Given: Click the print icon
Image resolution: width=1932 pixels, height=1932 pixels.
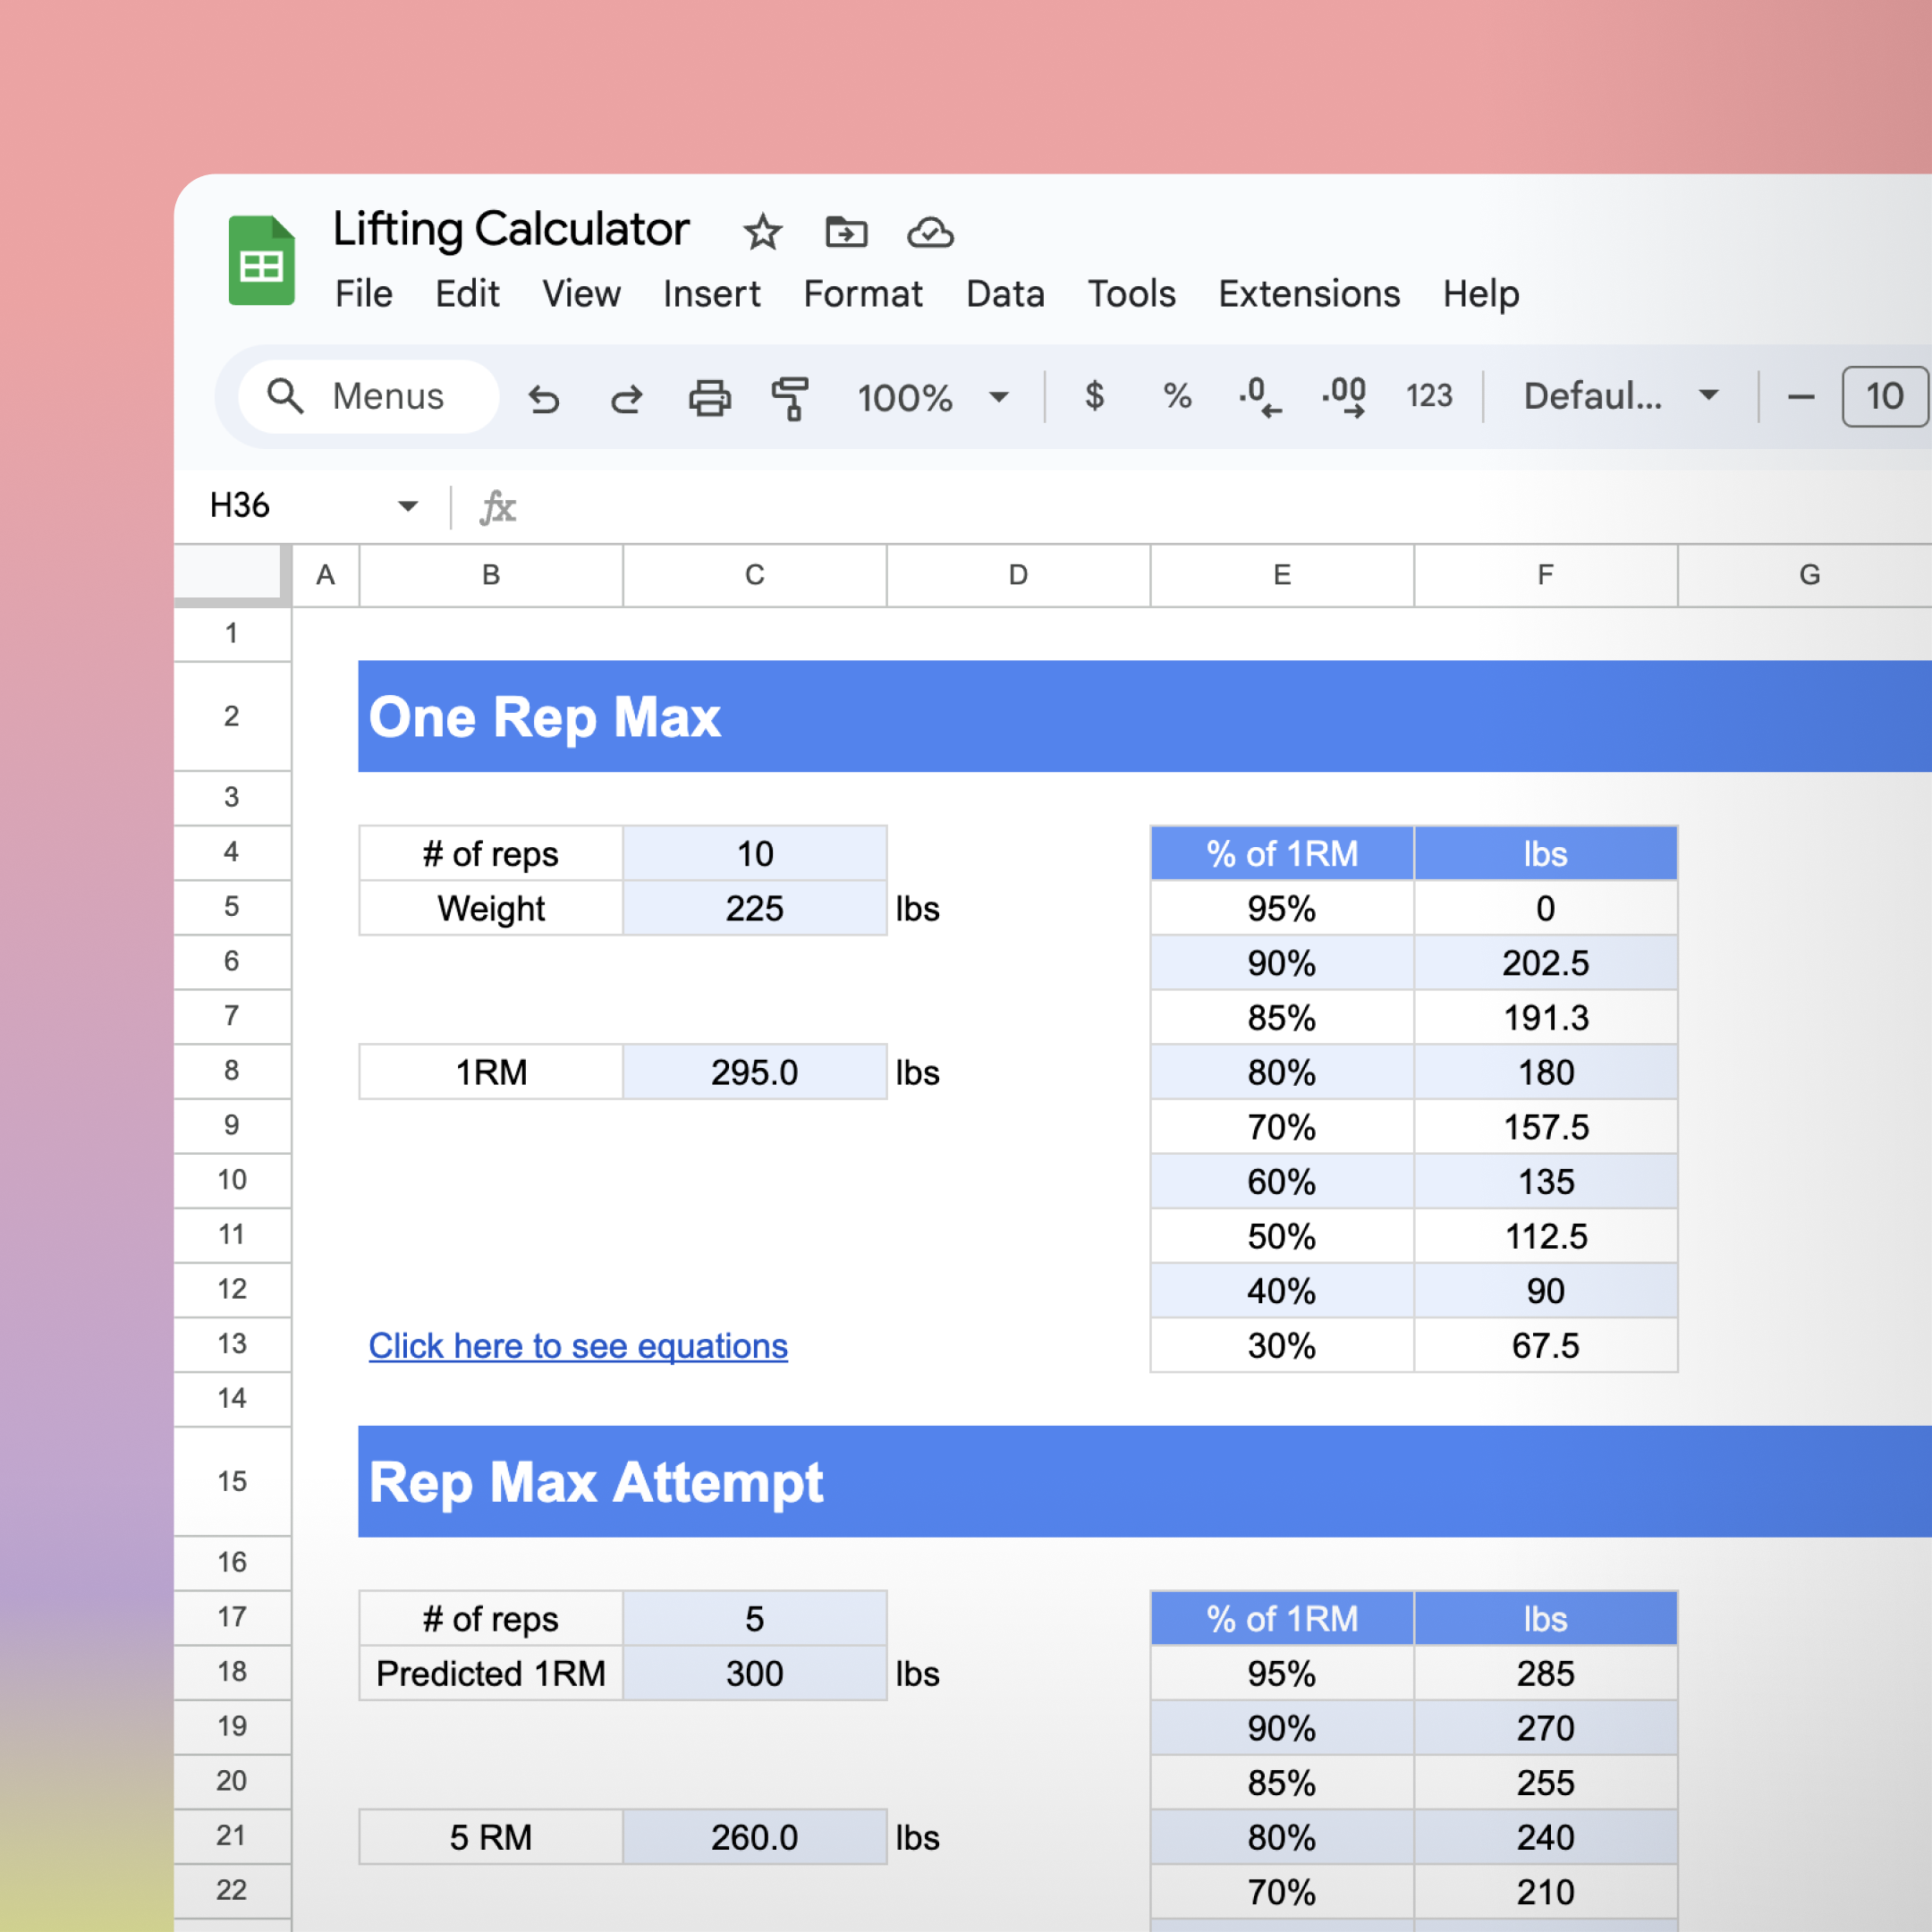Looking at the screenshot, I should (x=709, y=398).
